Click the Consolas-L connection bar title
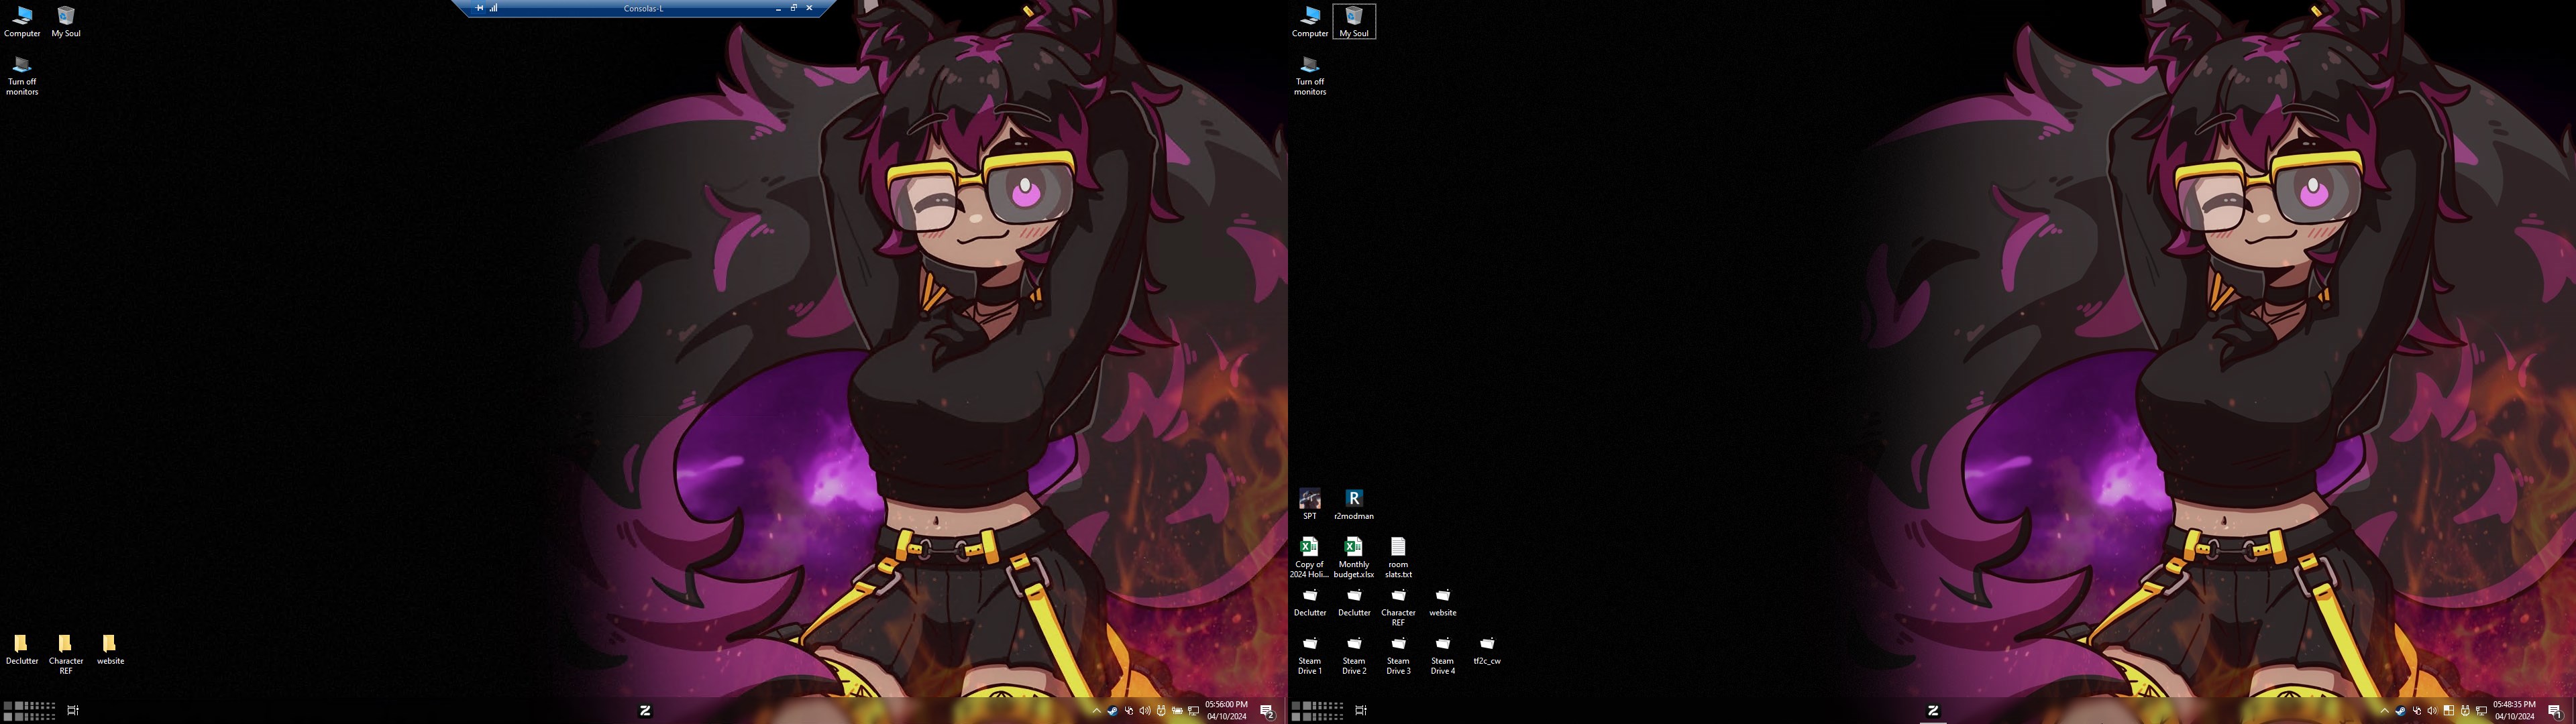Viewport: 2576px width, 724px height. [643, 8]
